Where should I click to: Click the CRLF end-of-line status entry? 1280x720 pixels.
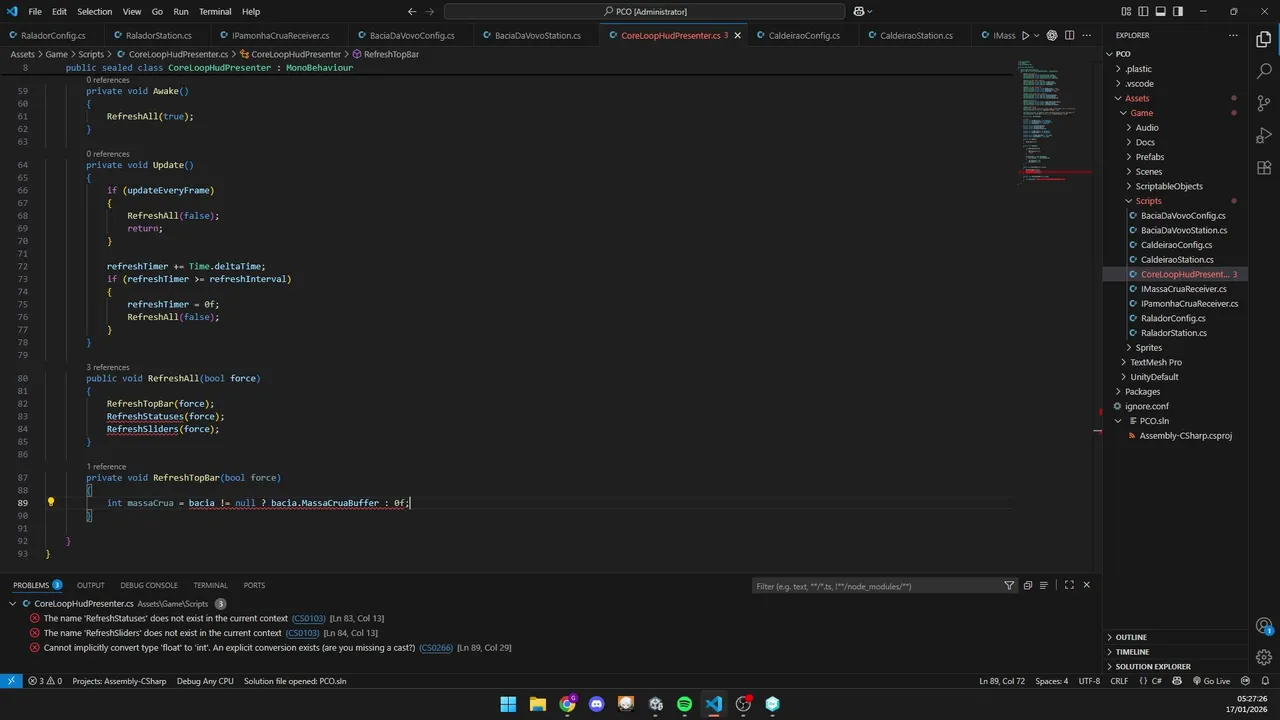pos(1119,681)
